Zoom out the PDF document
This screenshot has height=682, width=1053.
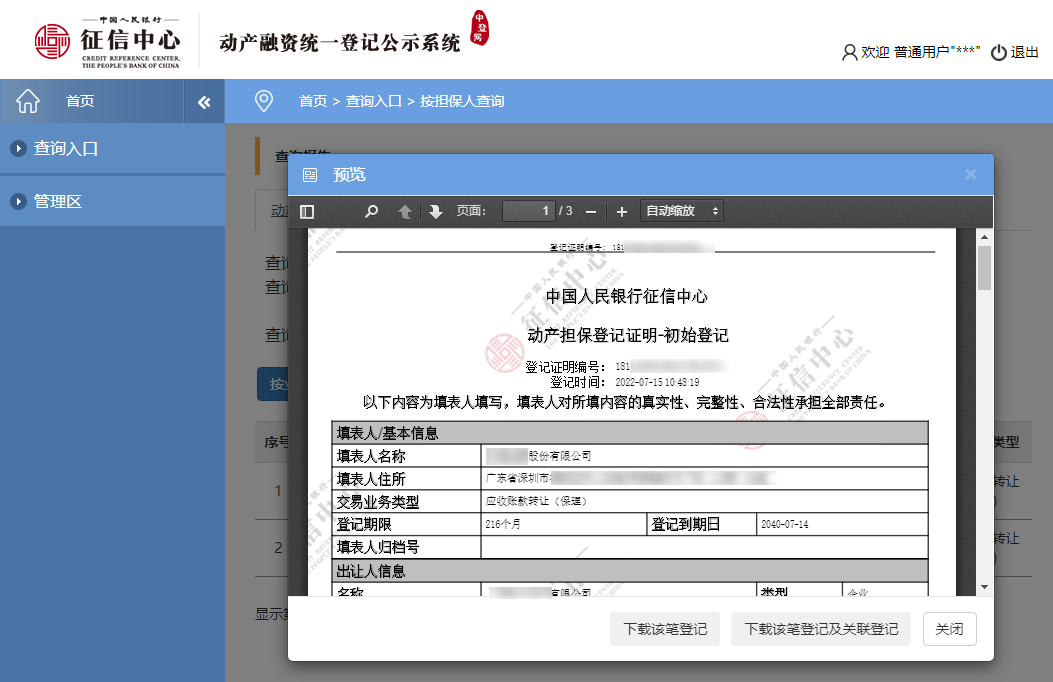click(x=591, y=211)
